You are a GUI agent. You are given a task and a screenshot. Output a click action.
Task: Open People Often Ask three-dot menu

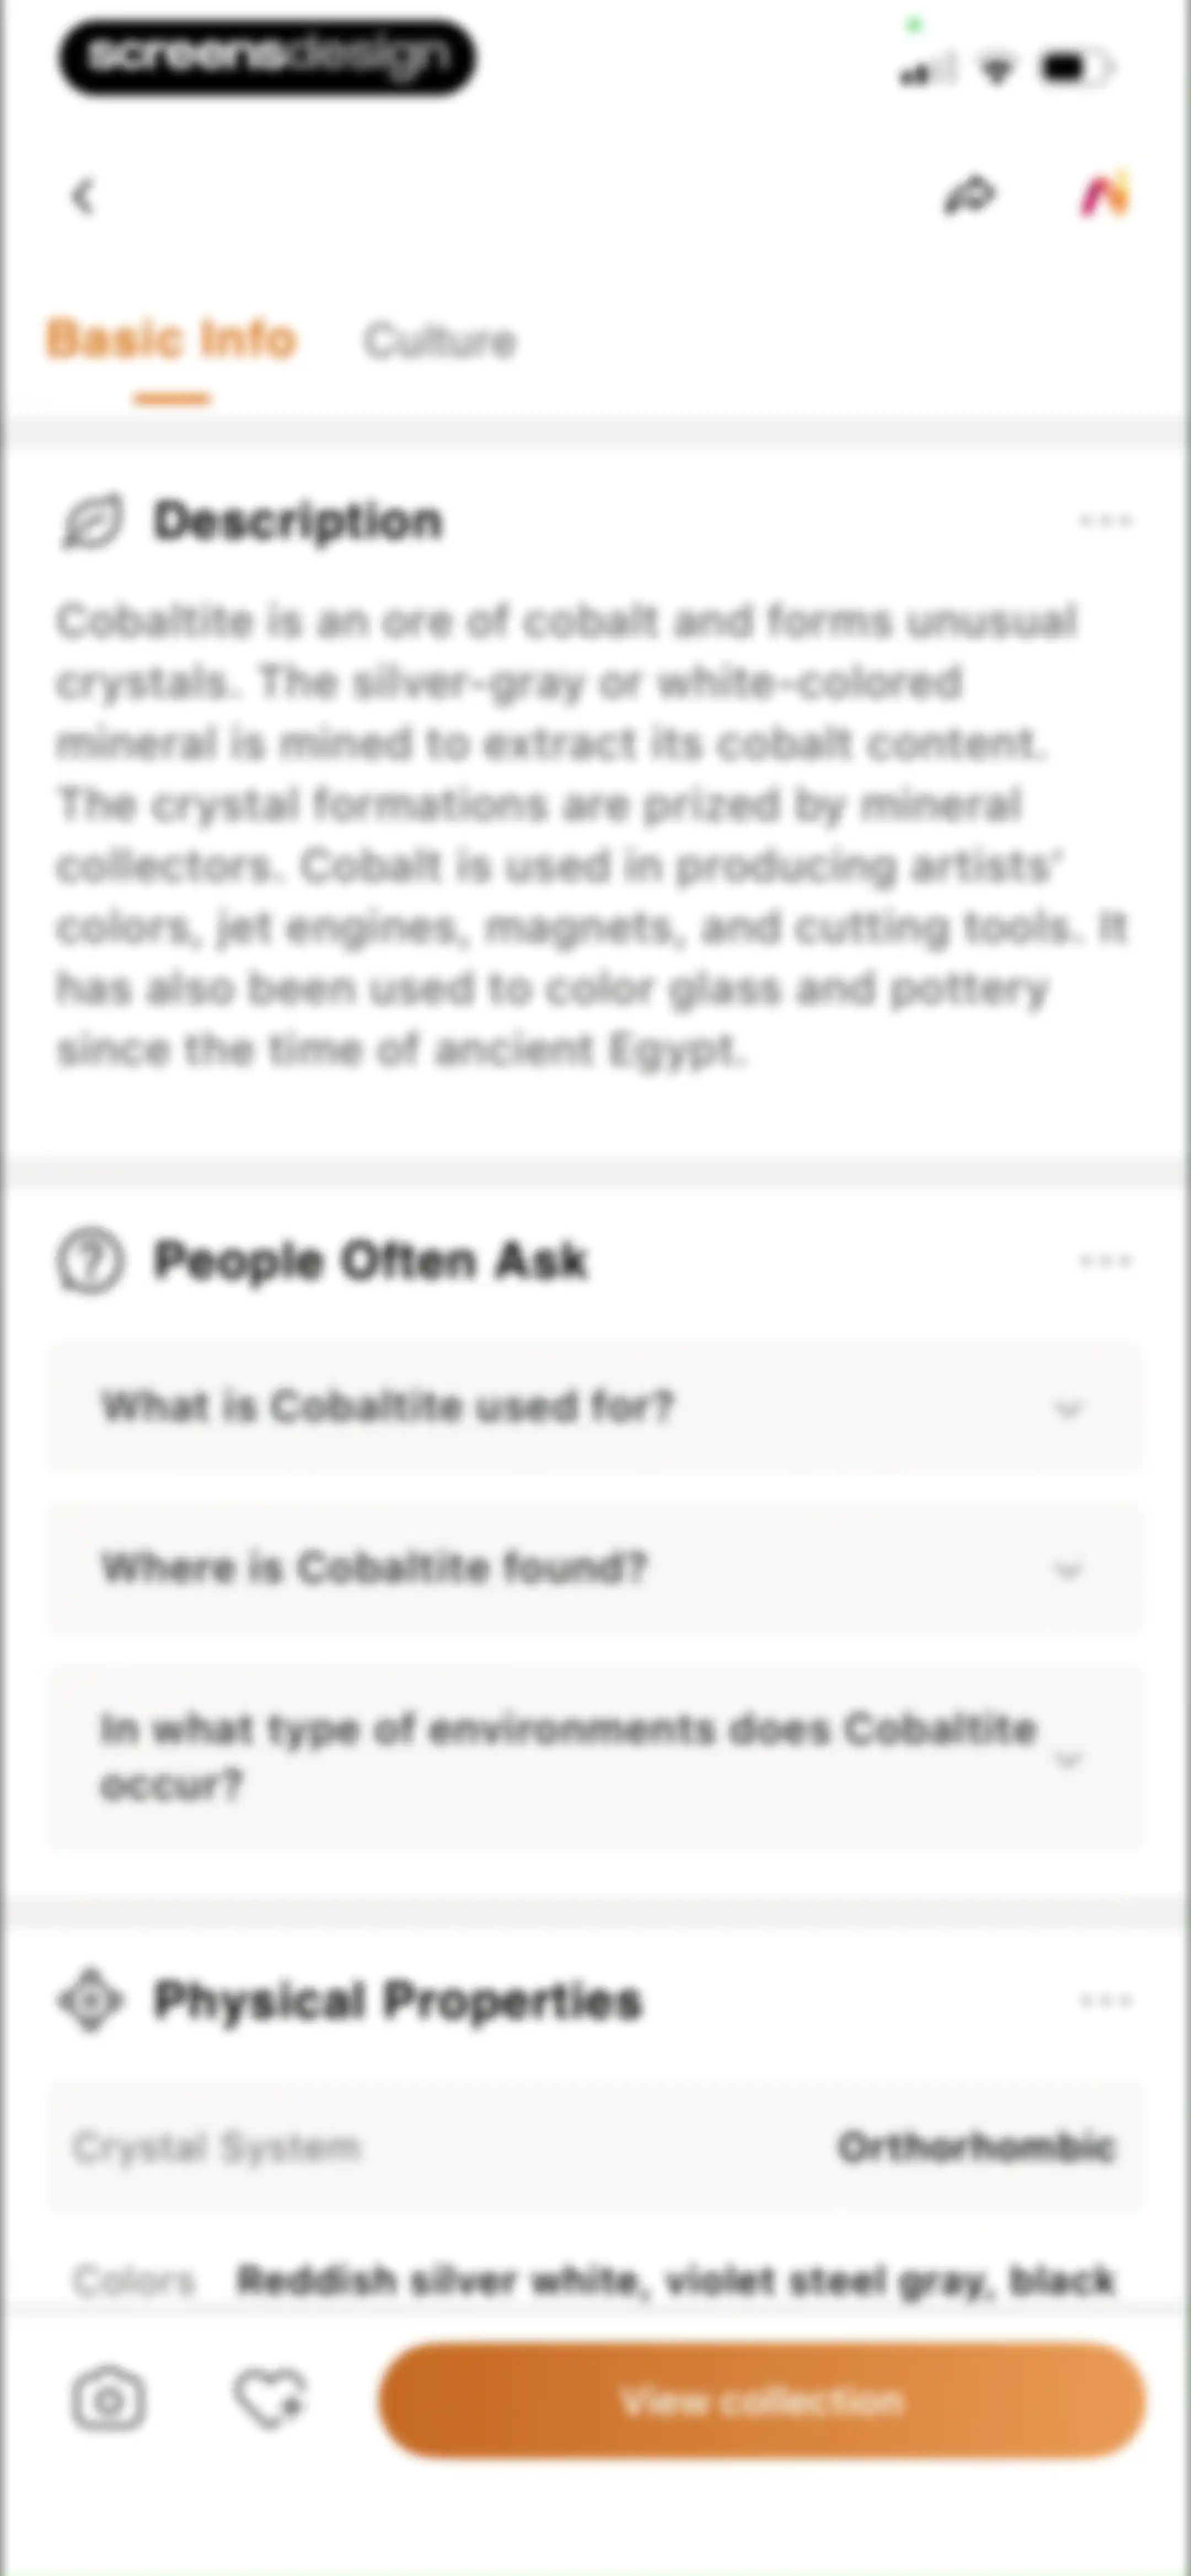coord(1105,1261)
